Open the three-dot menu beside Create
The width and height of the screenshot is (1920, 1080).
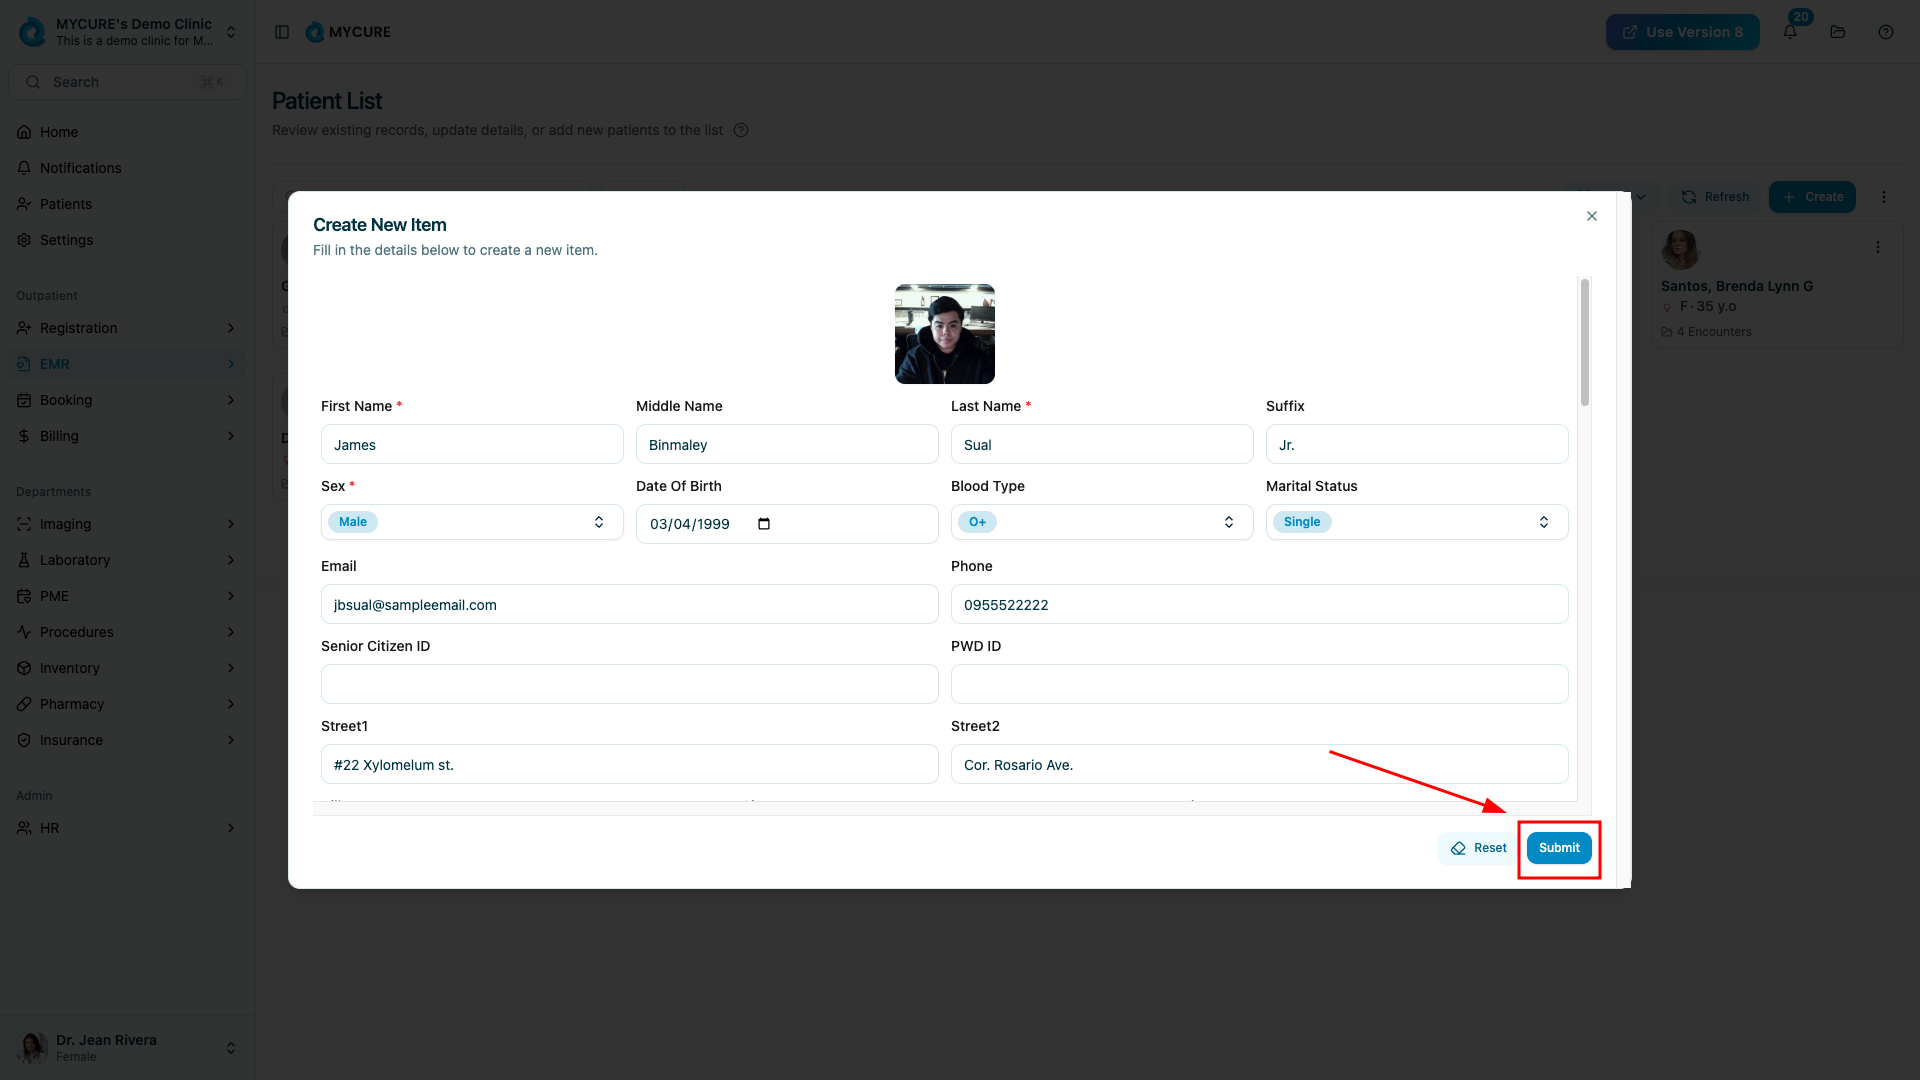click(1884, 197)
